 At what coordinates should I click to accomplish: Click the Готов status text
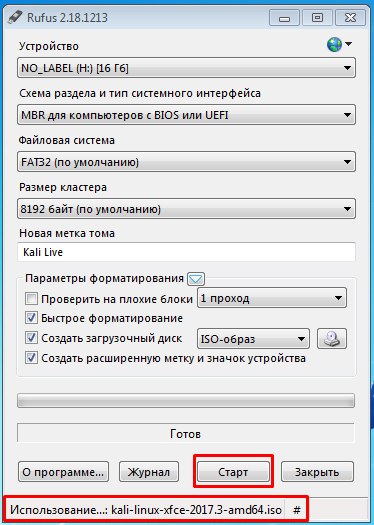(x=185, y=434)
